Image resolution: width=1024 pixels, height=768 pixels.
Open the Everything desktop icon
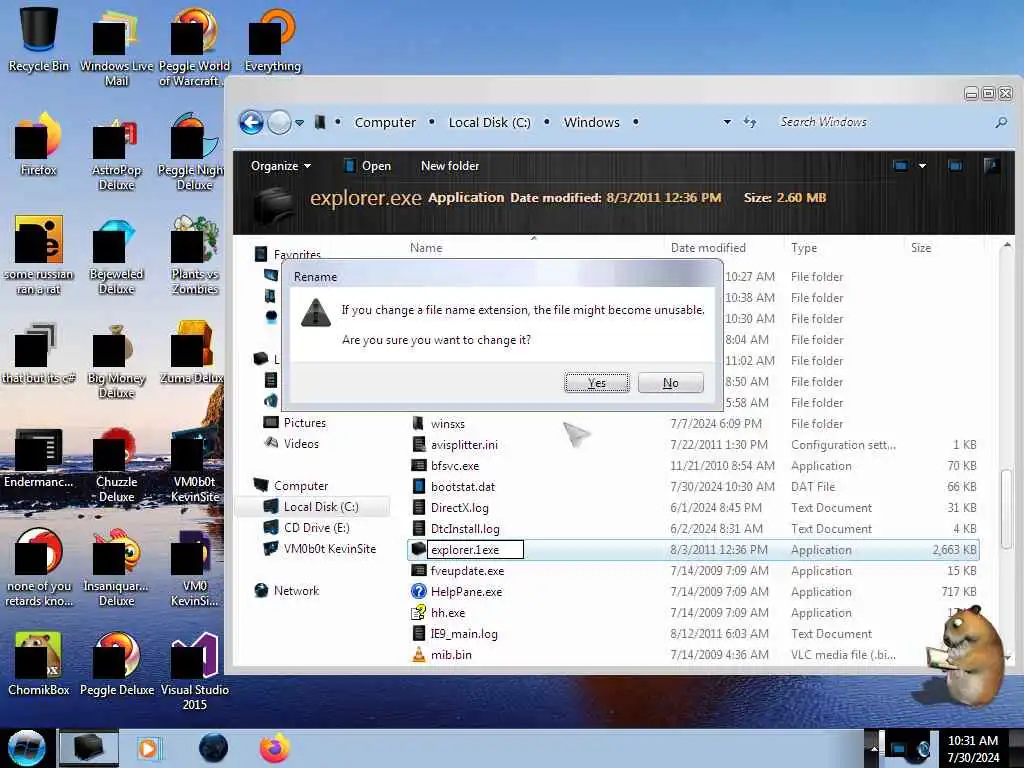(x=272, y=39)
